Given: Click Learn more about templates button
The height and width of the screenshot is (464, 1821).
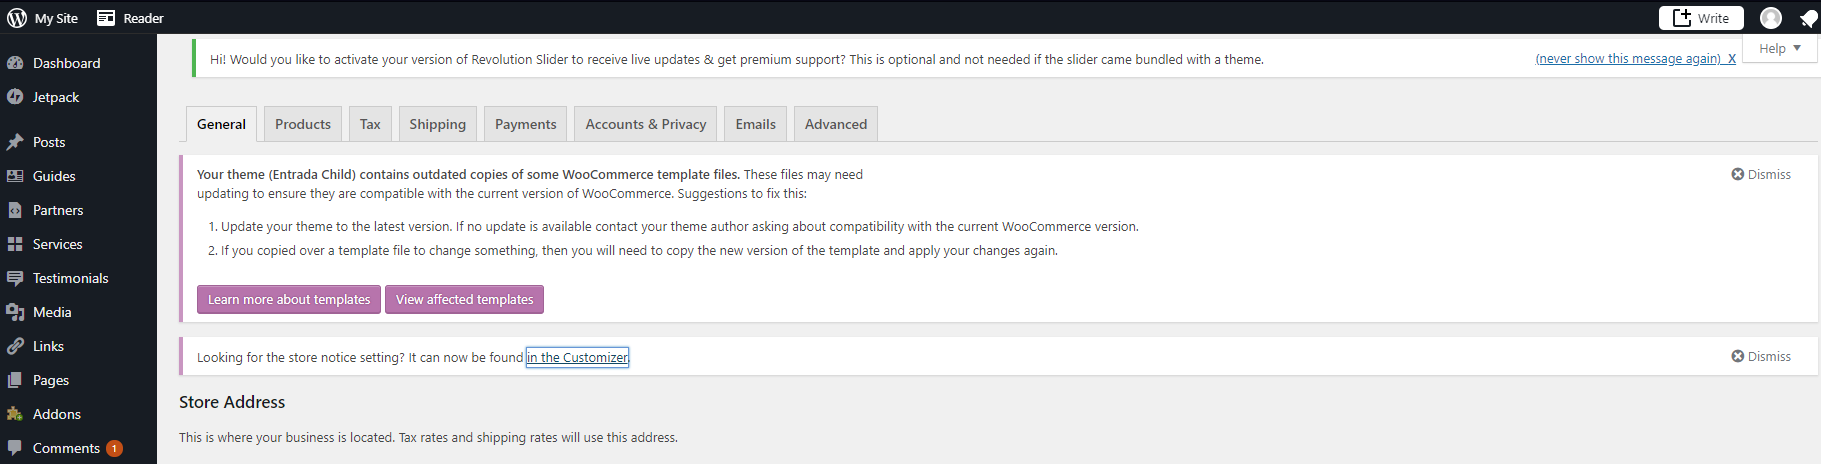Looking at the screenshot, I should 289,299.
